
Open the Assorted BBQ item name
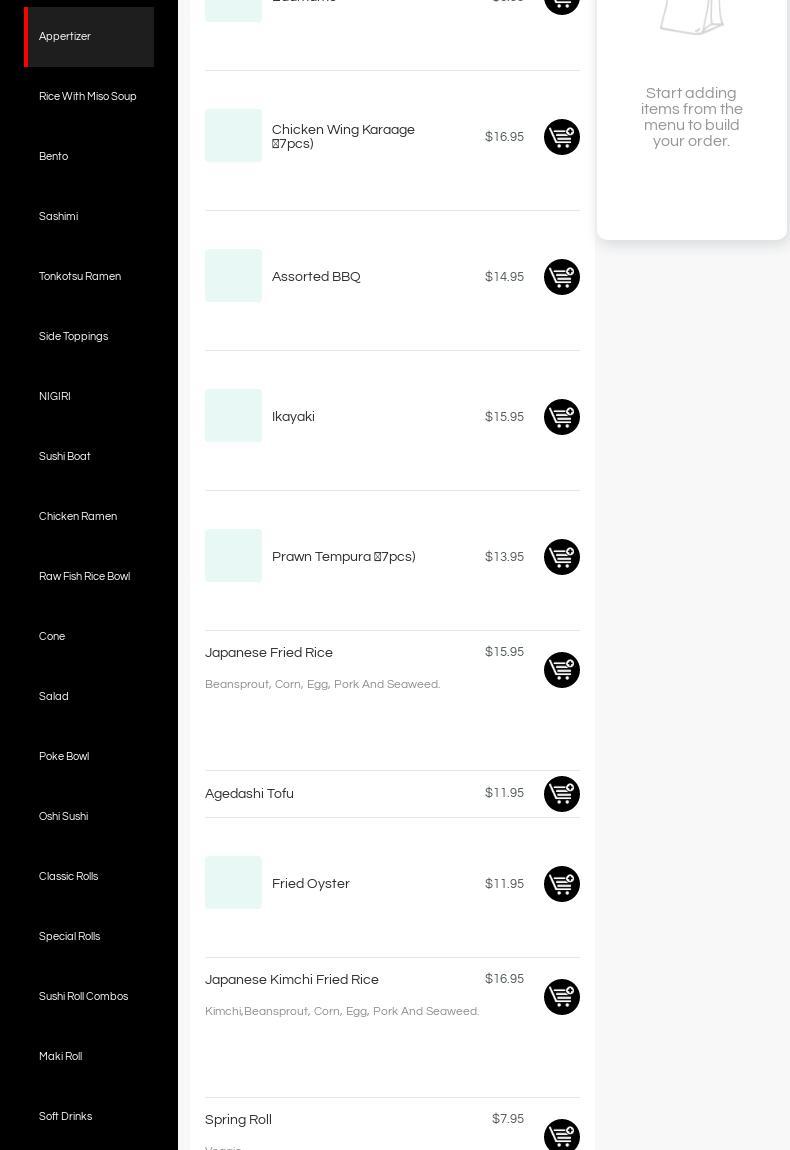click(x=316, y=277)
